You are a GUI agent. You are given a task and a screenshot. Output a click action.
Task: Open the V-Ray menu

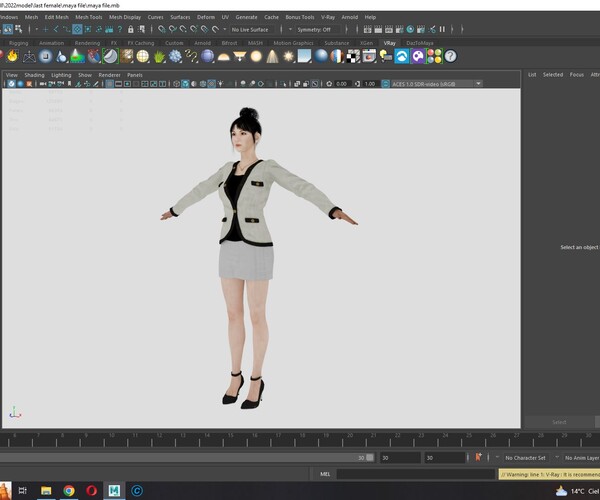pos(328,17)
